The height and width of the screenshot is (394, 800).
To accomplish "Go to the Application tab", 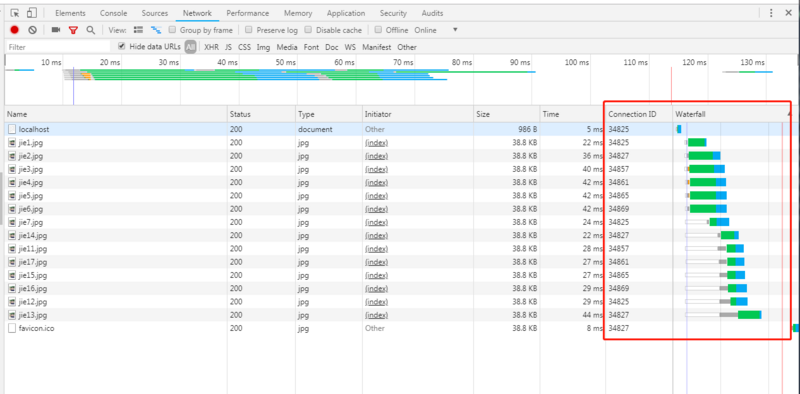I will 346,13.
